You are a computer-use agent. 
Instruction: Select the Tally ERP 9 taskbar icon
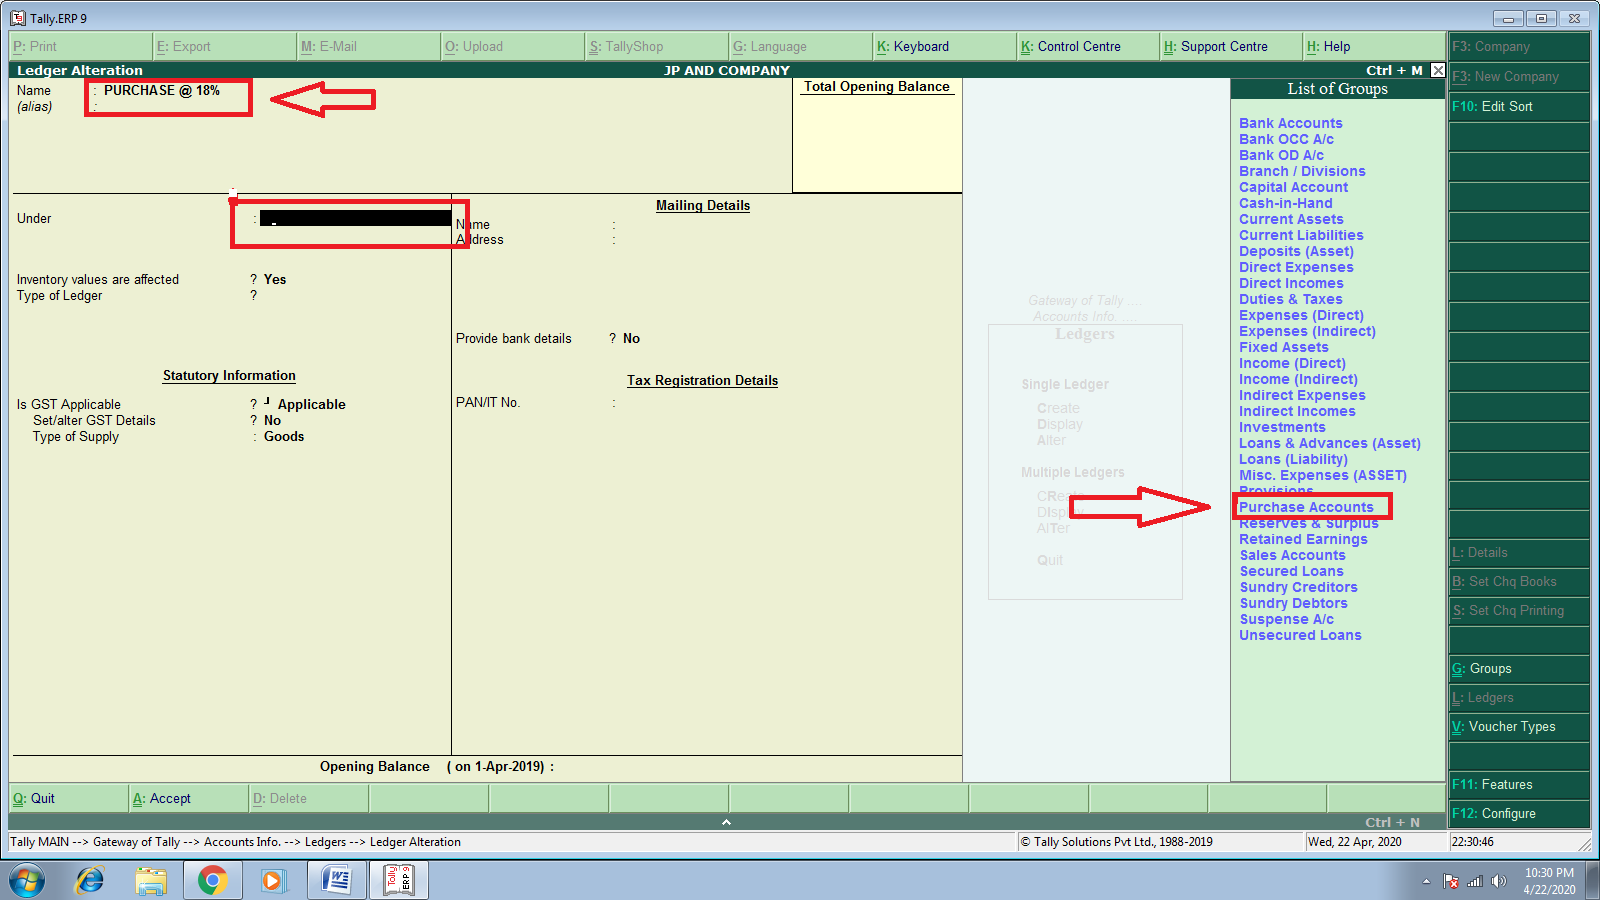click(399, 880)
